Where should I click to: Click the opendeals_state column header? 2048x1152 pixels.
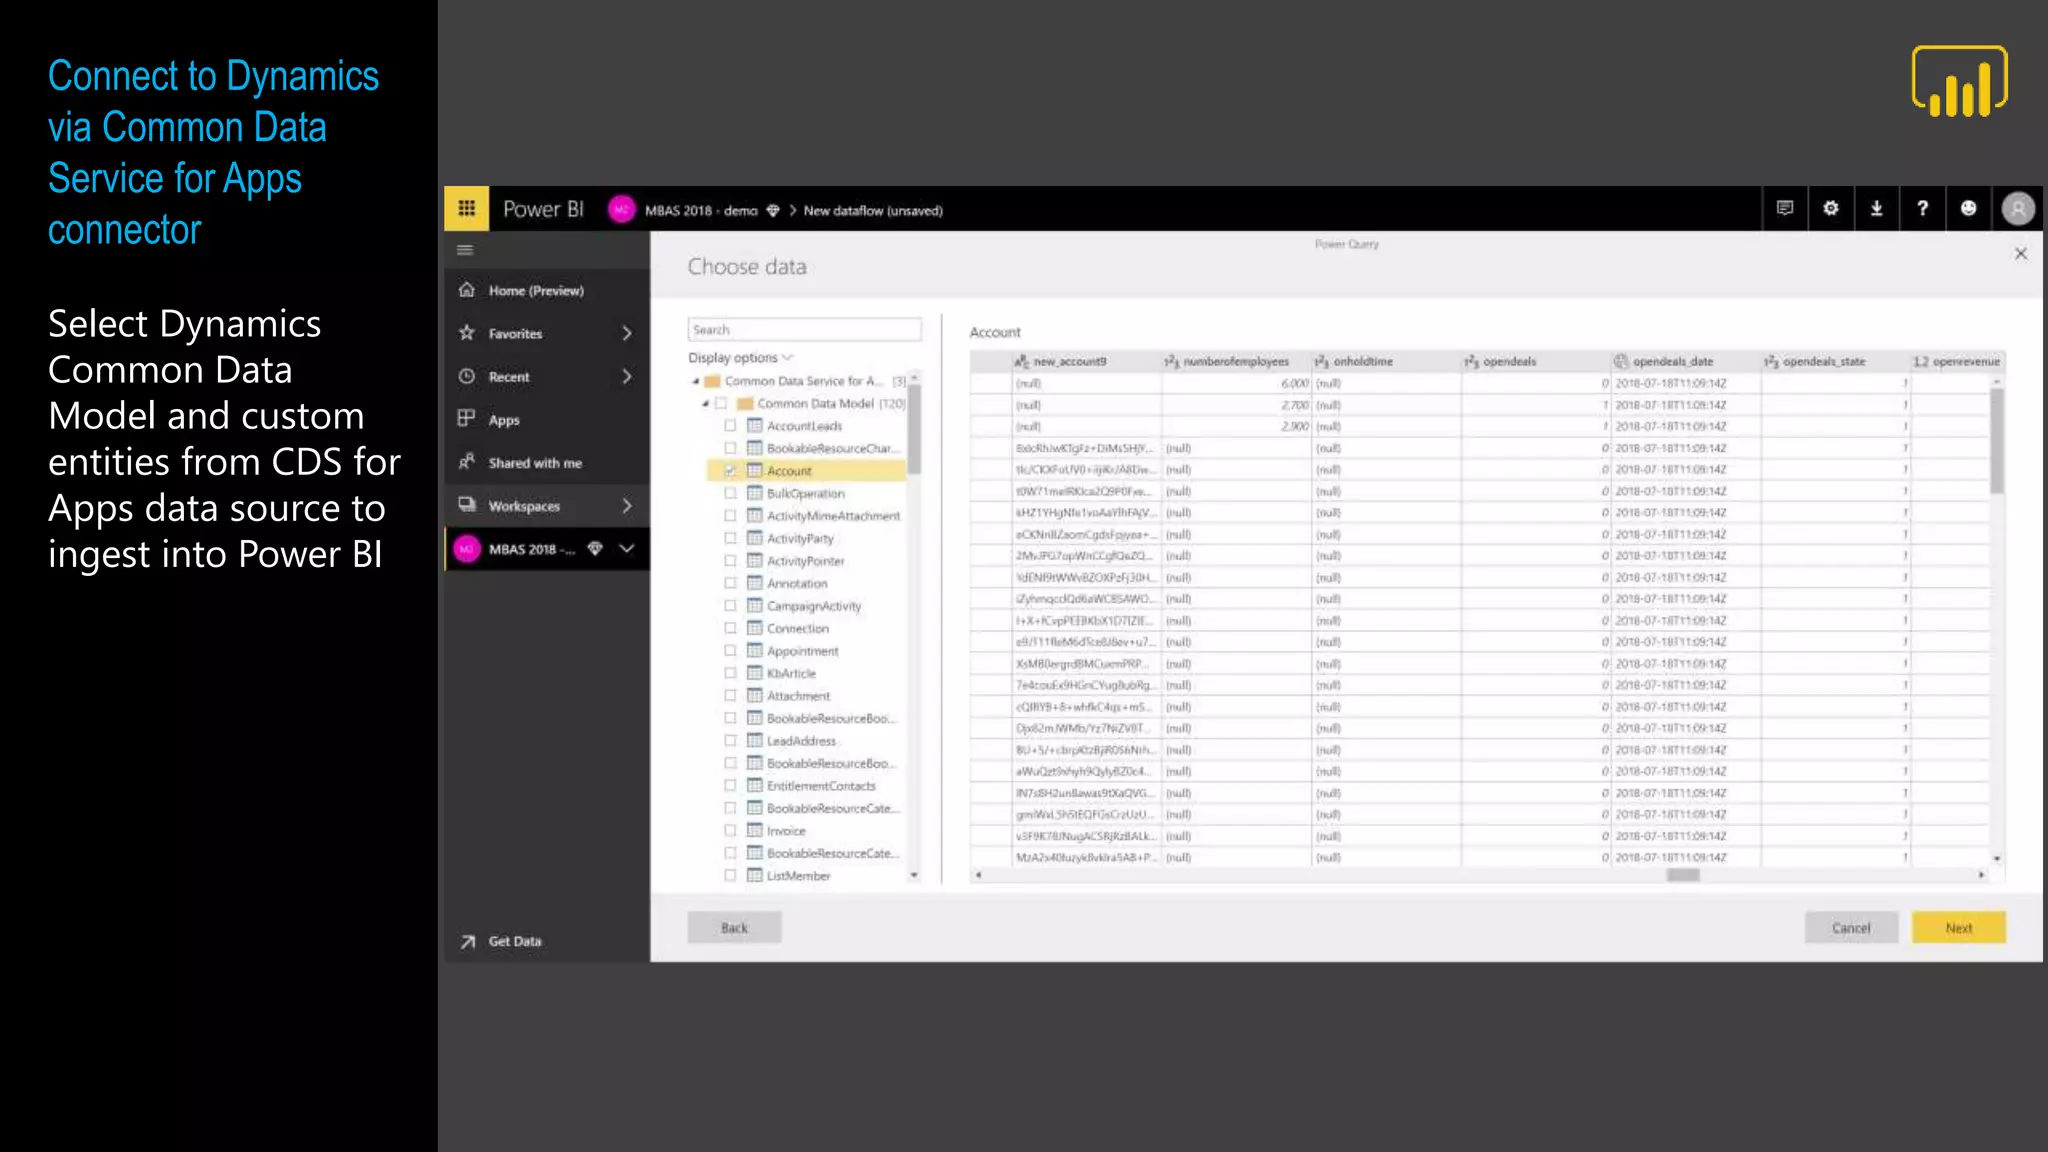pos(1836,361)
